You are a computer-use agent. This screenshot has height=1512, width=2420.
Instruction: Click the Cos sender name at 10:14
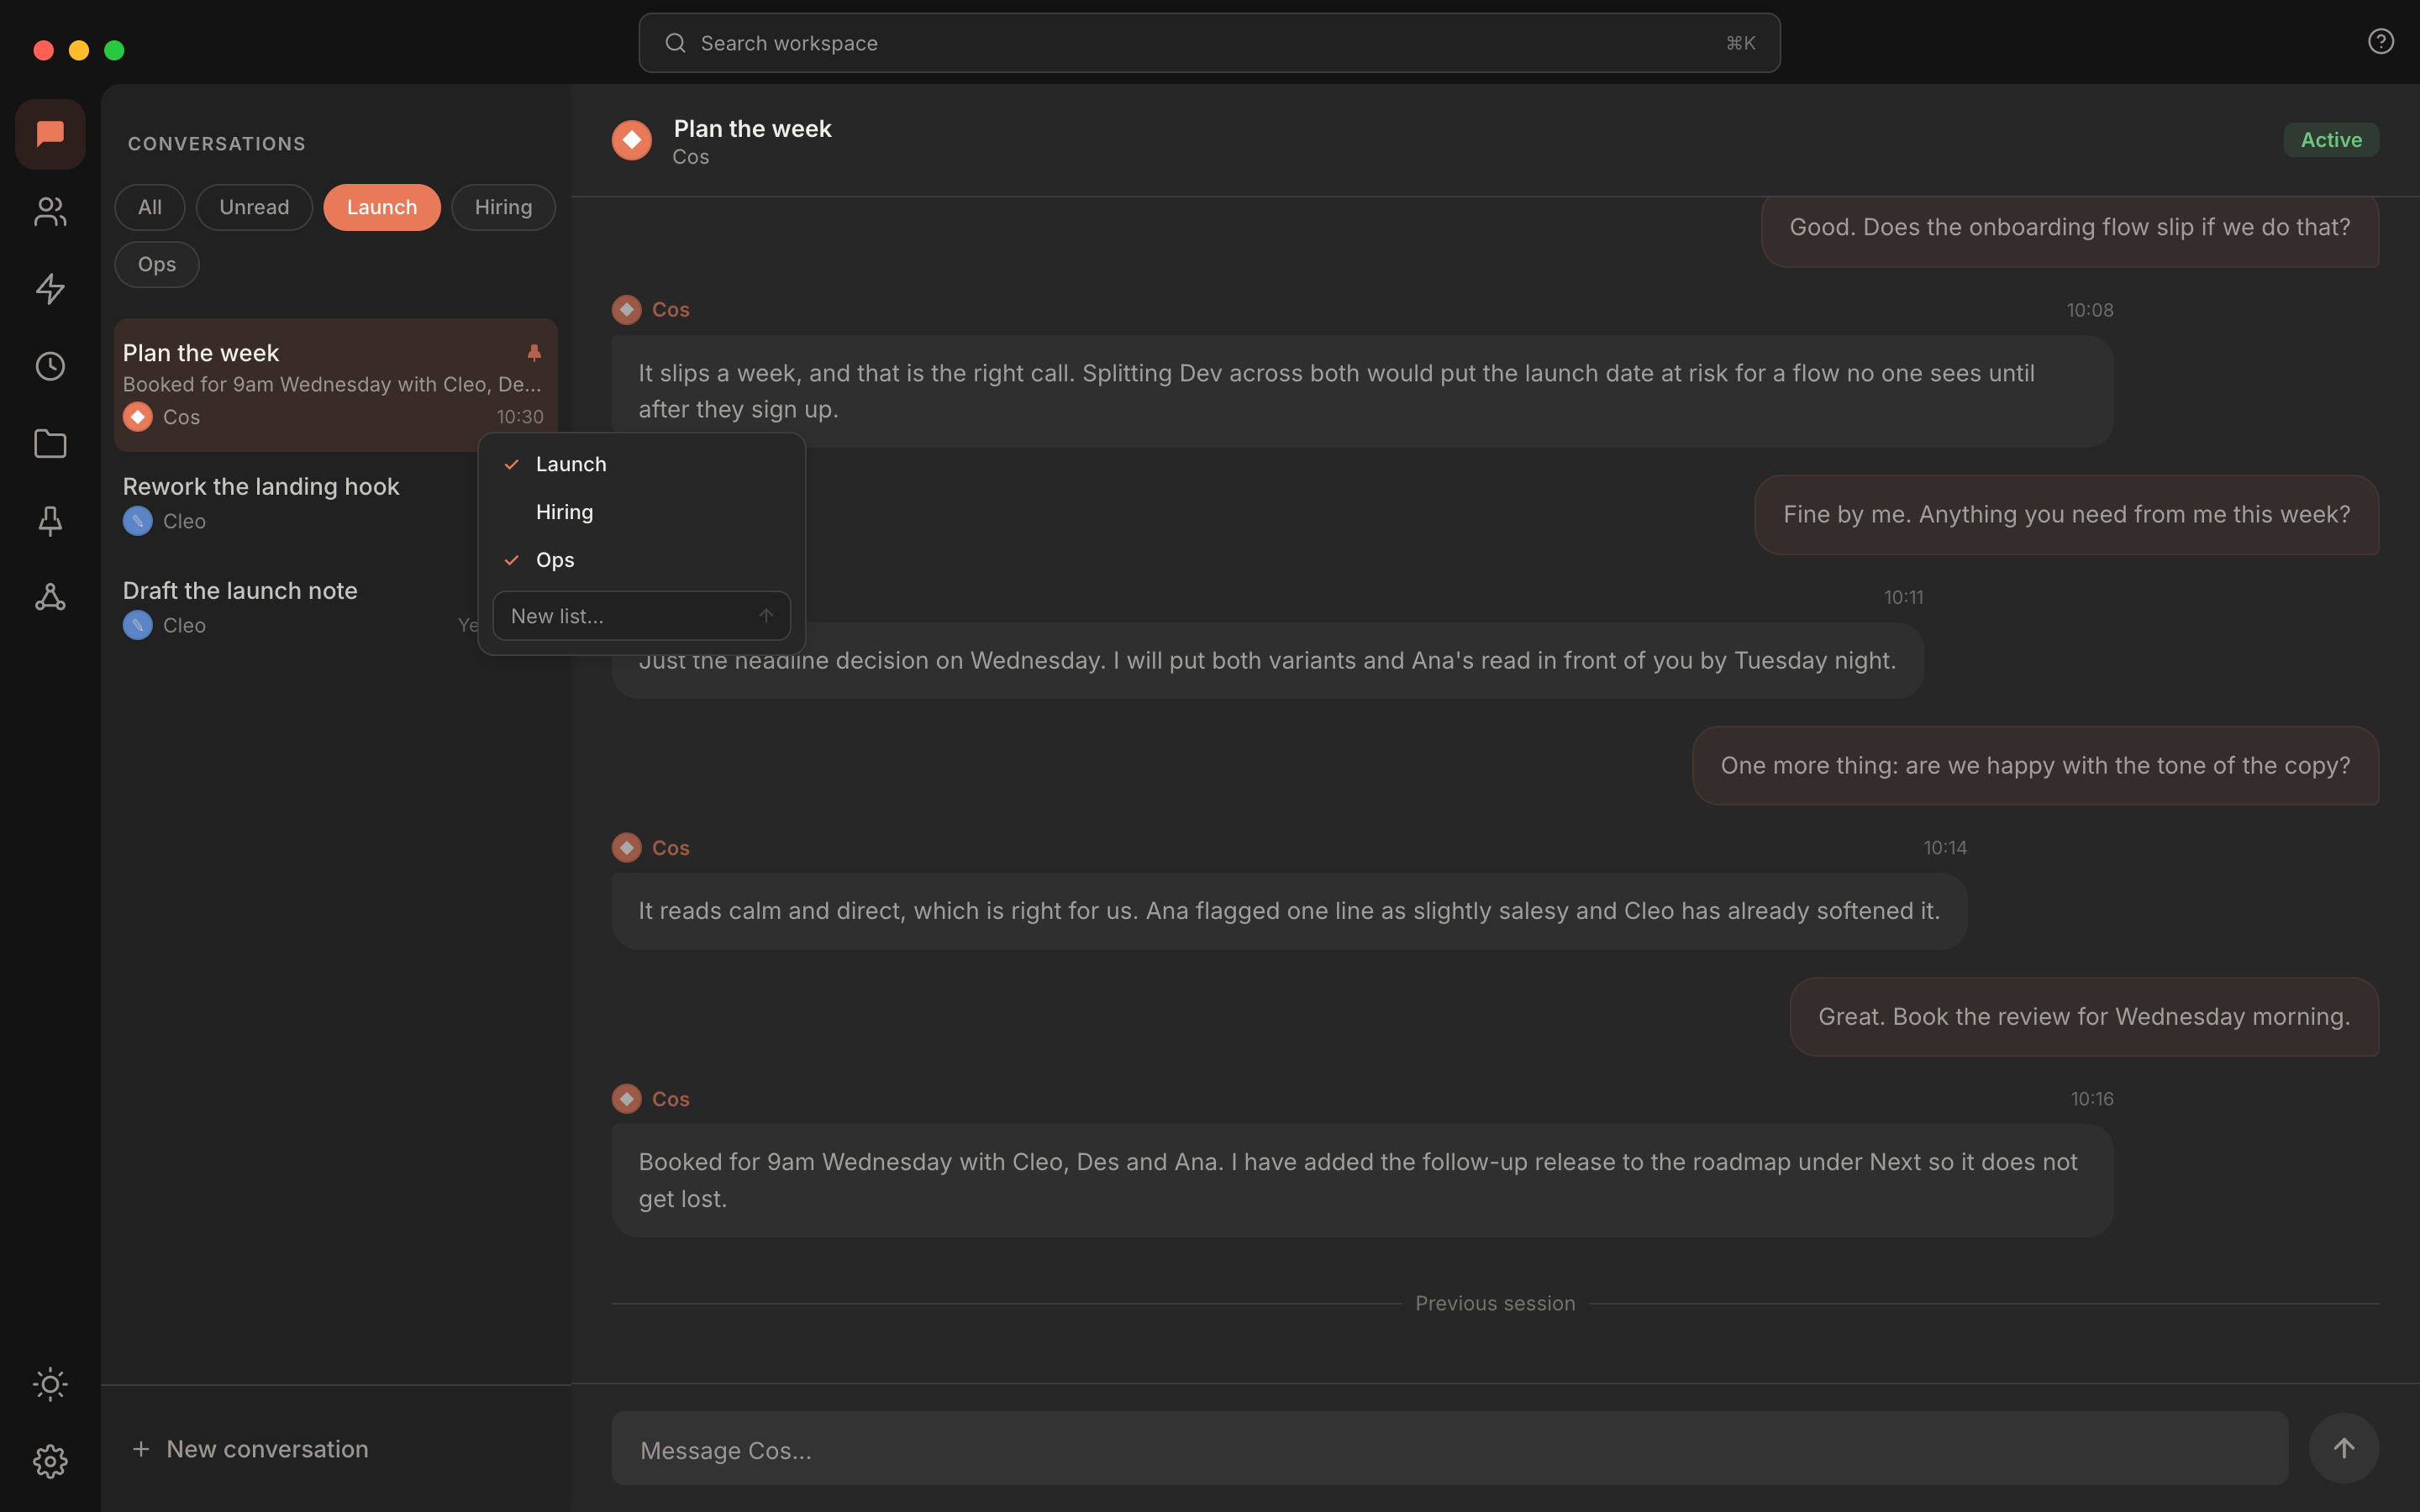pos(671,848)
